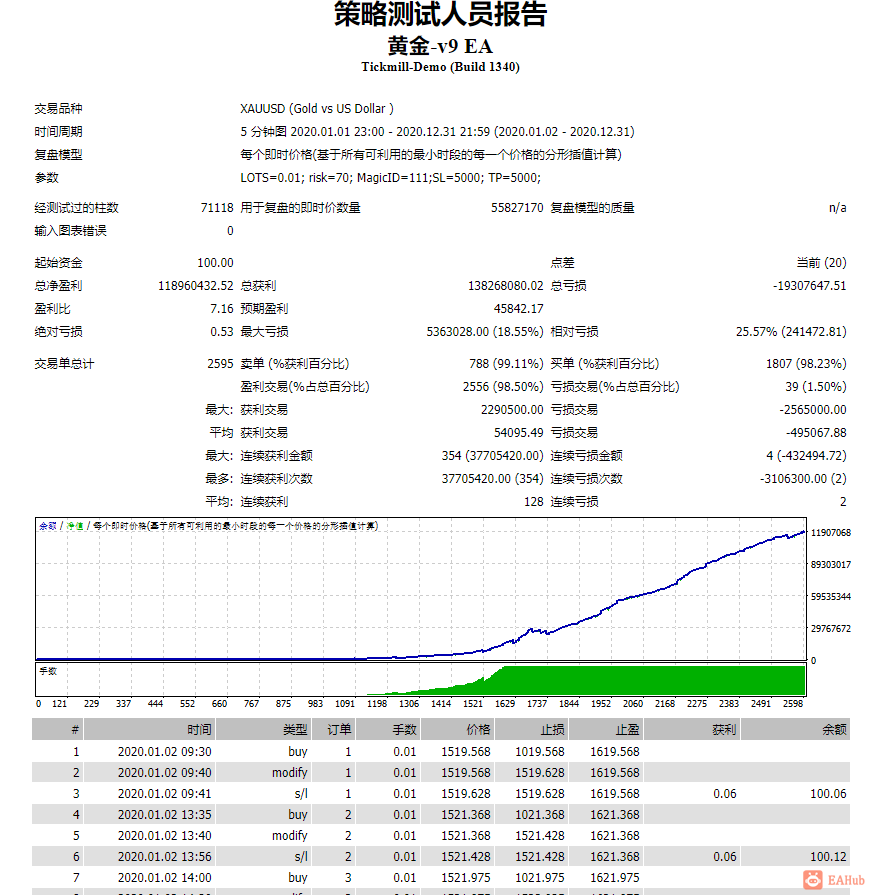The height and width of the screenshot is (895, 874).
Task: Click the modelling quality value n/a
Action: [x=837, y=208]
